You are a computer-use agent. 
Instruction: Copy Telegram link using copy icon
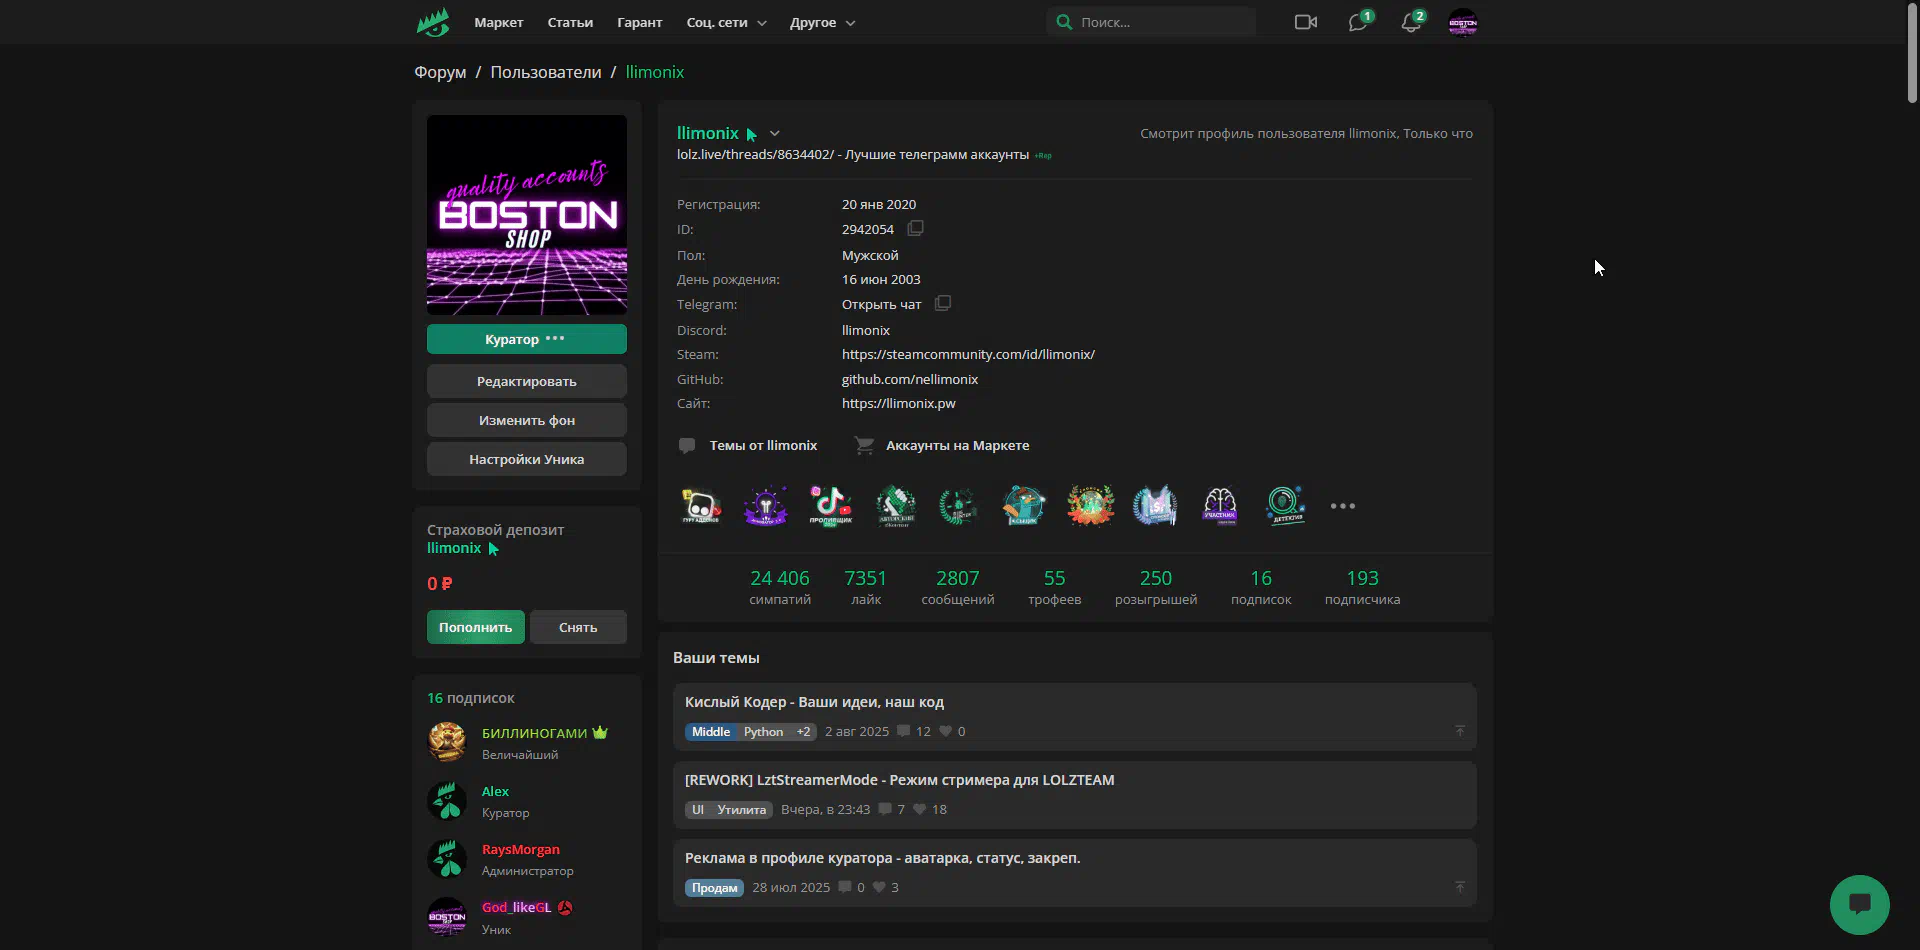tap(942, 304)
